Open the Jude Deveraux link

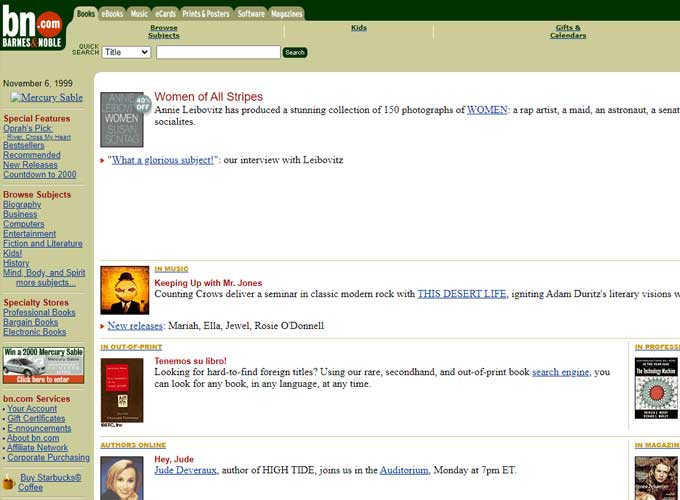pos(186,470)
